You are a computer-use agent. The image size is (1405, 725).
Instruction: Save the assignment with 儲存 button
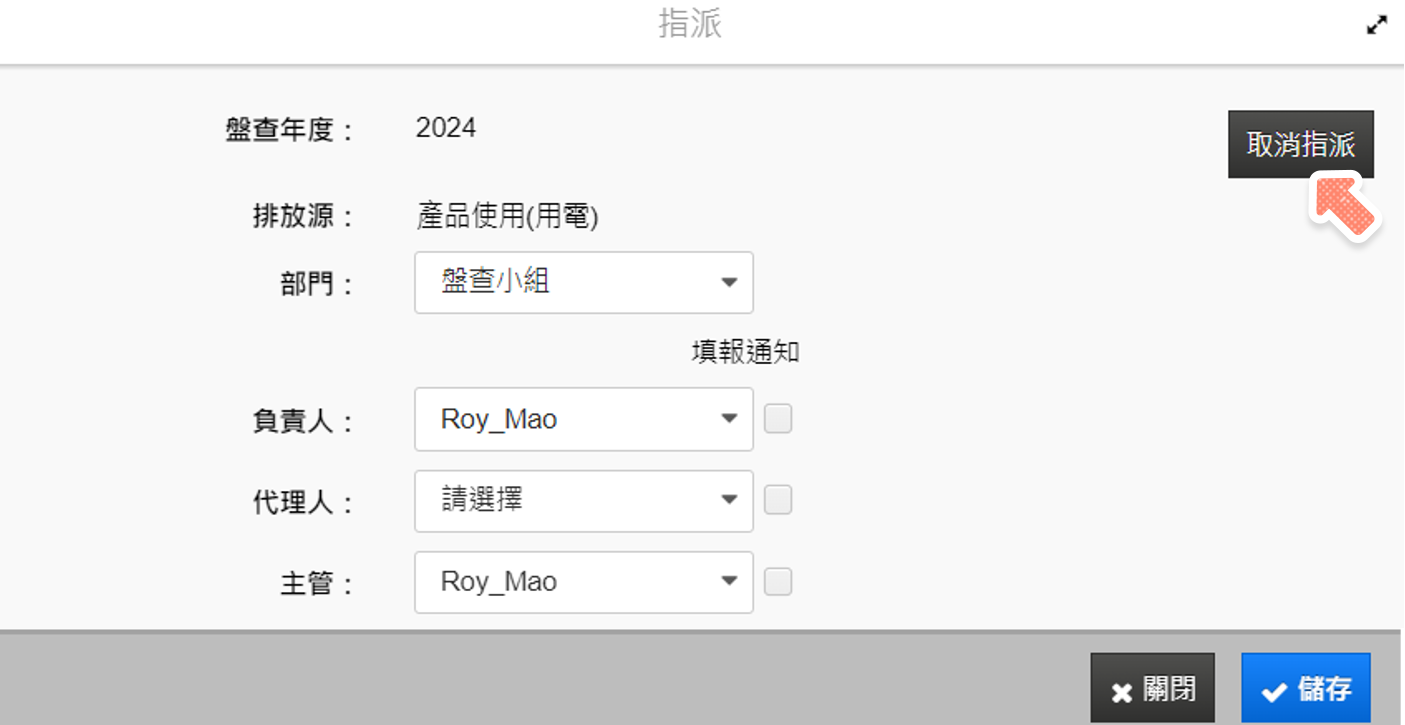tap(1305, 689)
